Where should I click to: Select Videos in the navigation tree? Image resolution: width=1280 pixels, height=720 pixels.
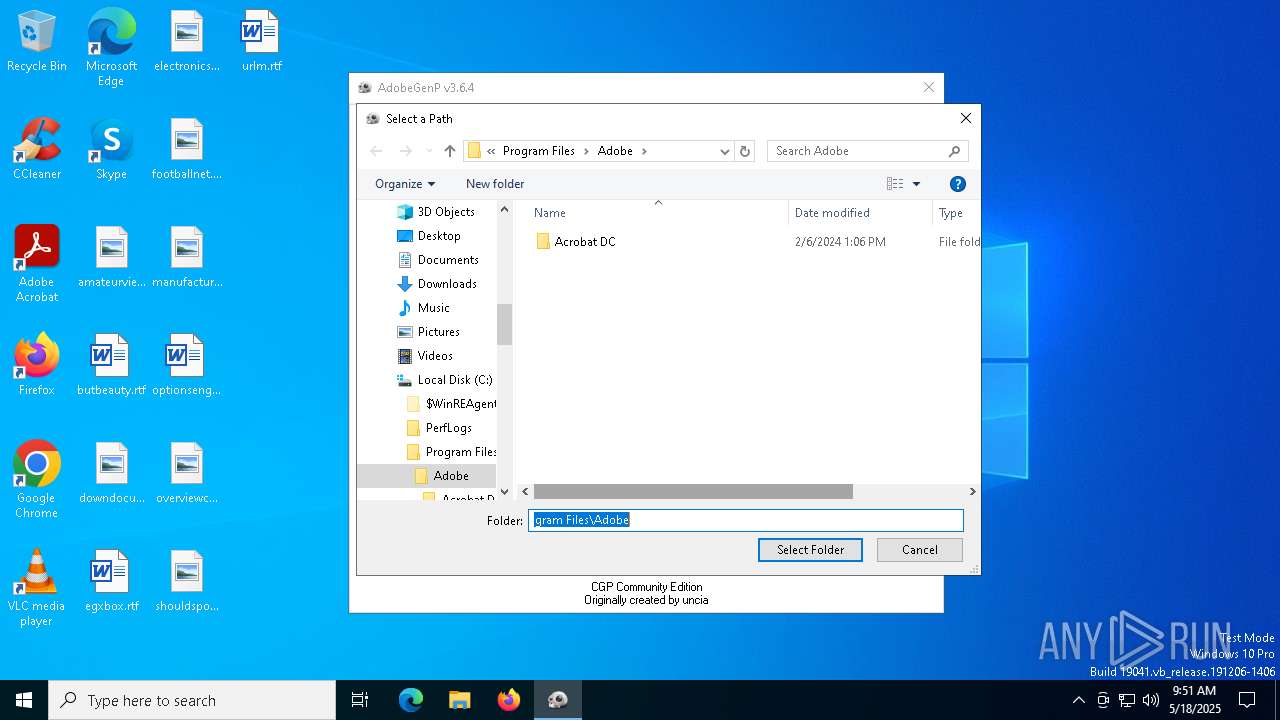(426, 356)
